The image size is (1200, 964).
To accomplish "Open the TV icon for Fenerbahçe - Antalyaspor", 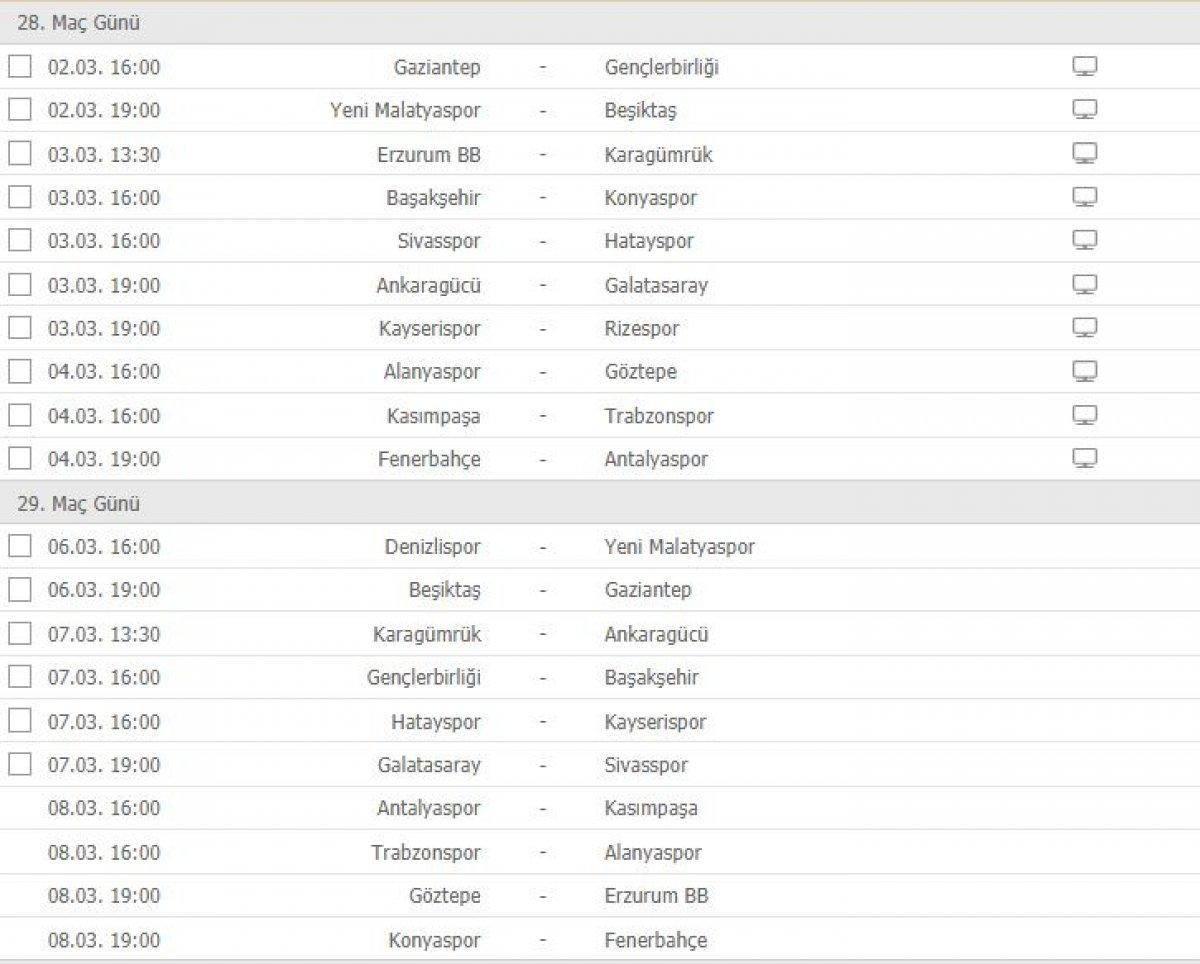I will coord(1085,459).
